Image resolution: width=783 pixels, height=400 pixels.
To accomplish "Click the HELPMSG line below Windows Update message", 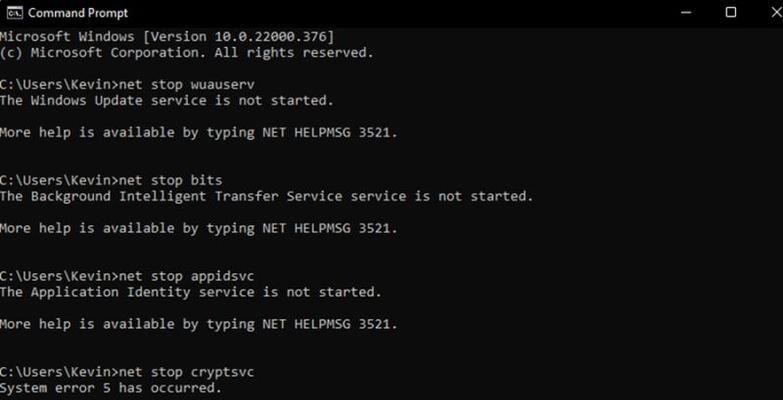I will [199, 133].
